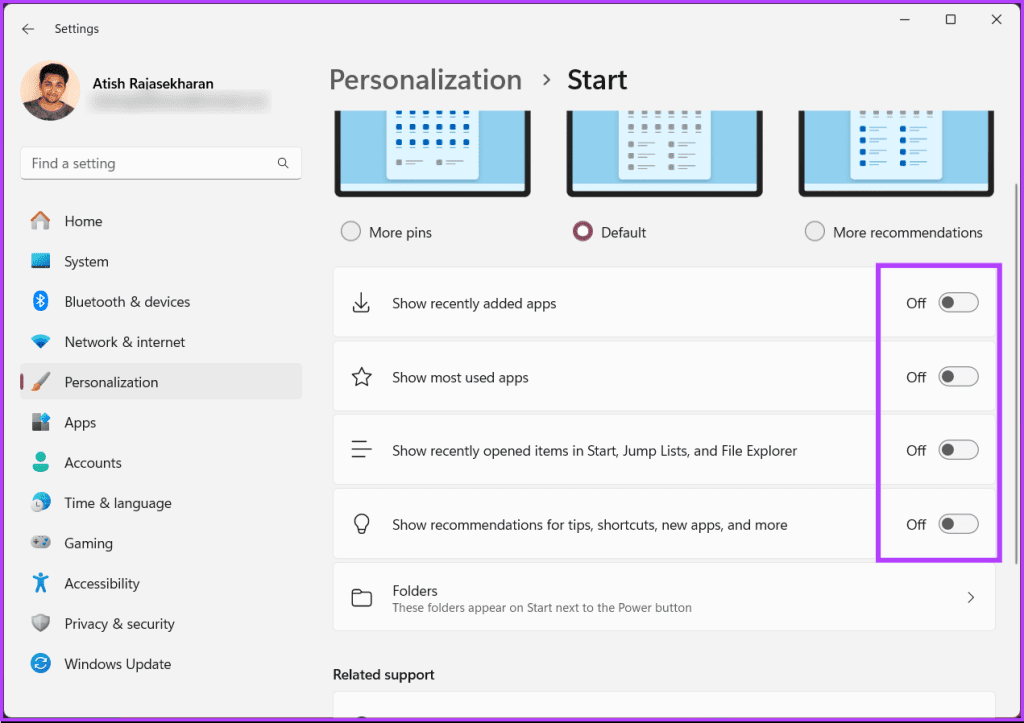Select the More pins layout option
Viewport: 1024px width, 723px height.
point(351,231)
